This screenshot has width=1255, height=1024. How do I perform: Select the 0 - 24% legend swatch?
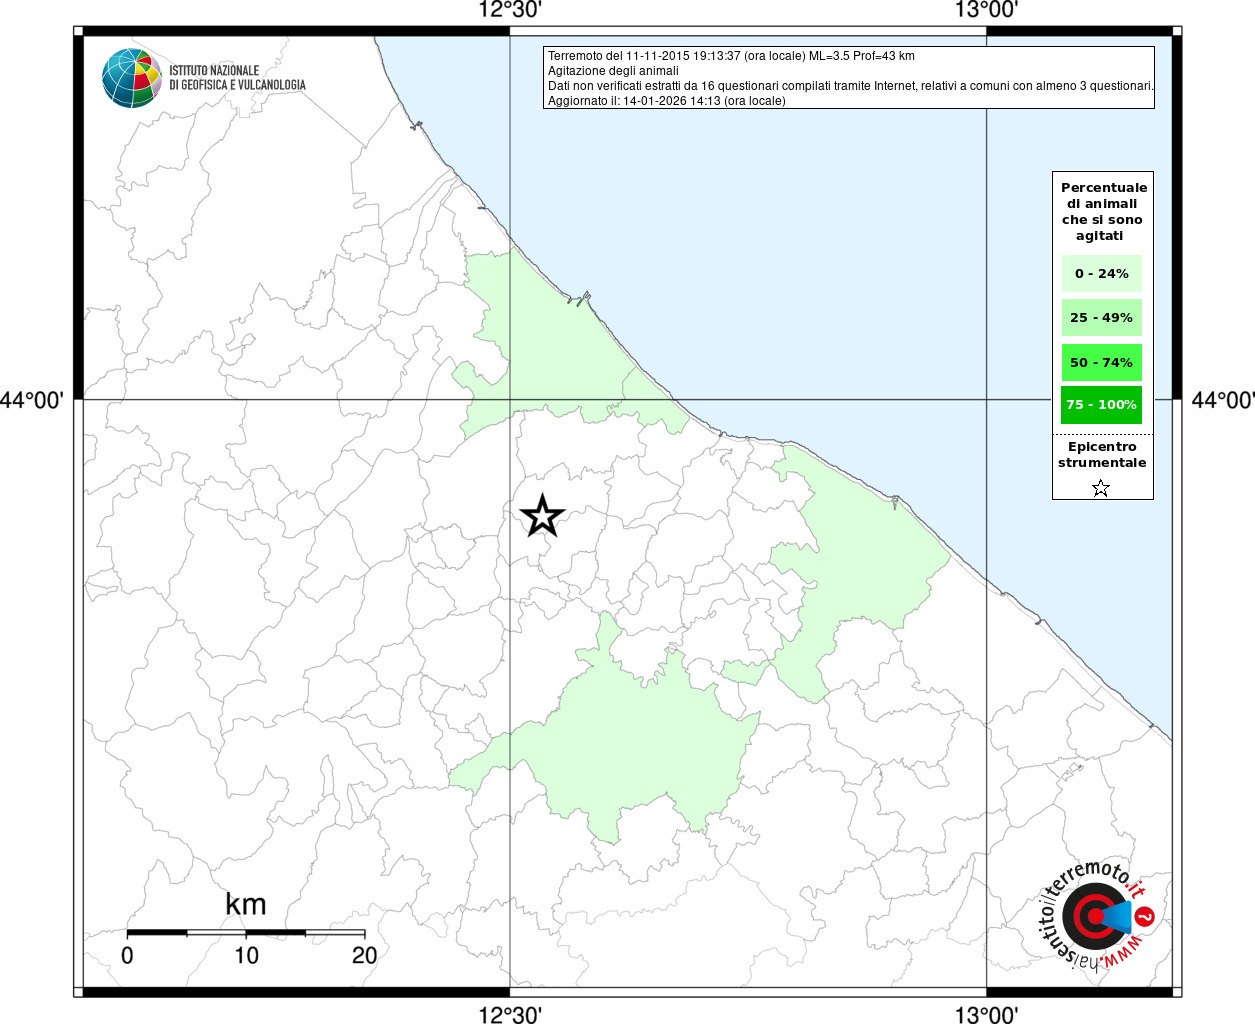(x=1101, y=273)
